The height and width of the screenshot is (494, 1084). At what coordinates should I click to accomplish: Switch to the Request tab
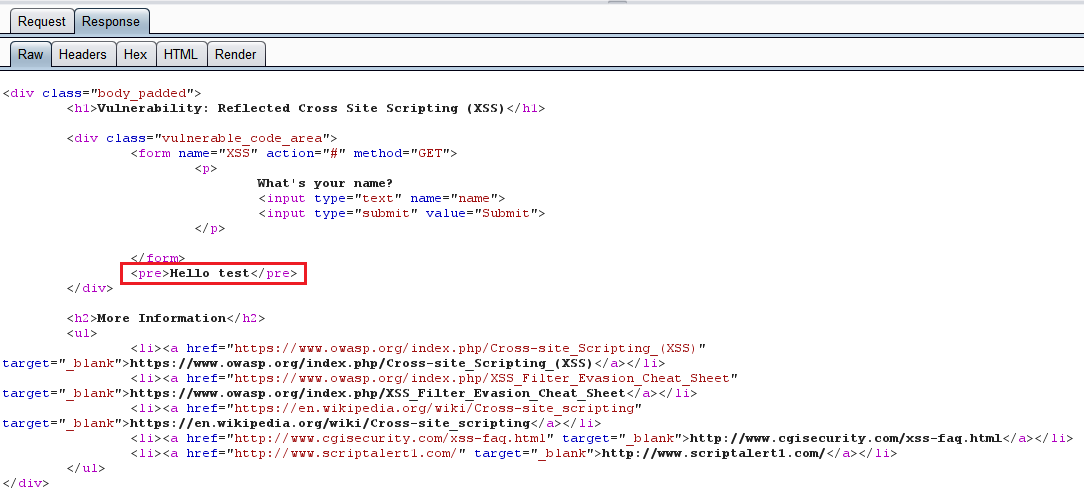(x=41, y=21)
